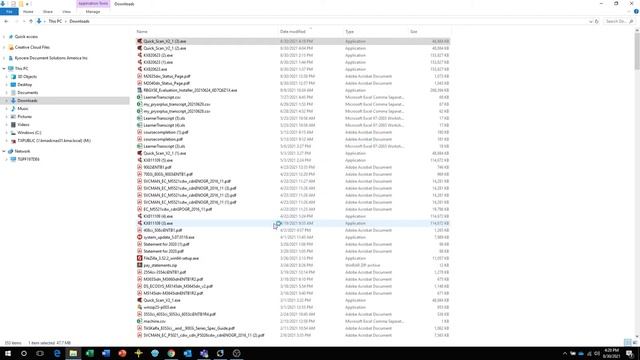Select machine.csv file icon
Viewport: 640px width, 360px height.
click(139, 321)
